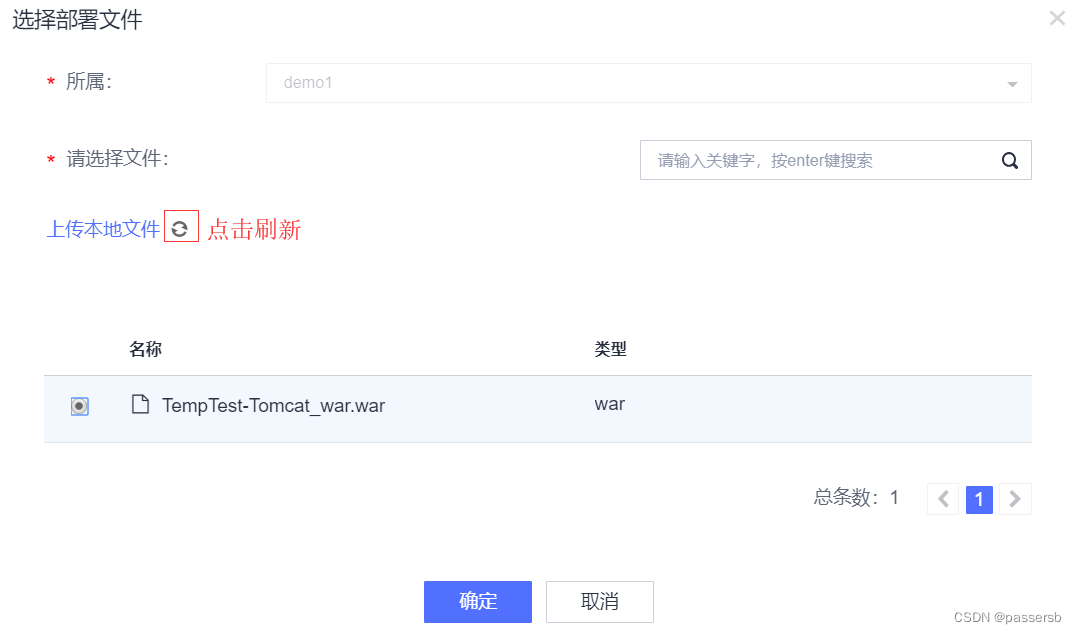Go to next page arrow

pos(1015,499)
